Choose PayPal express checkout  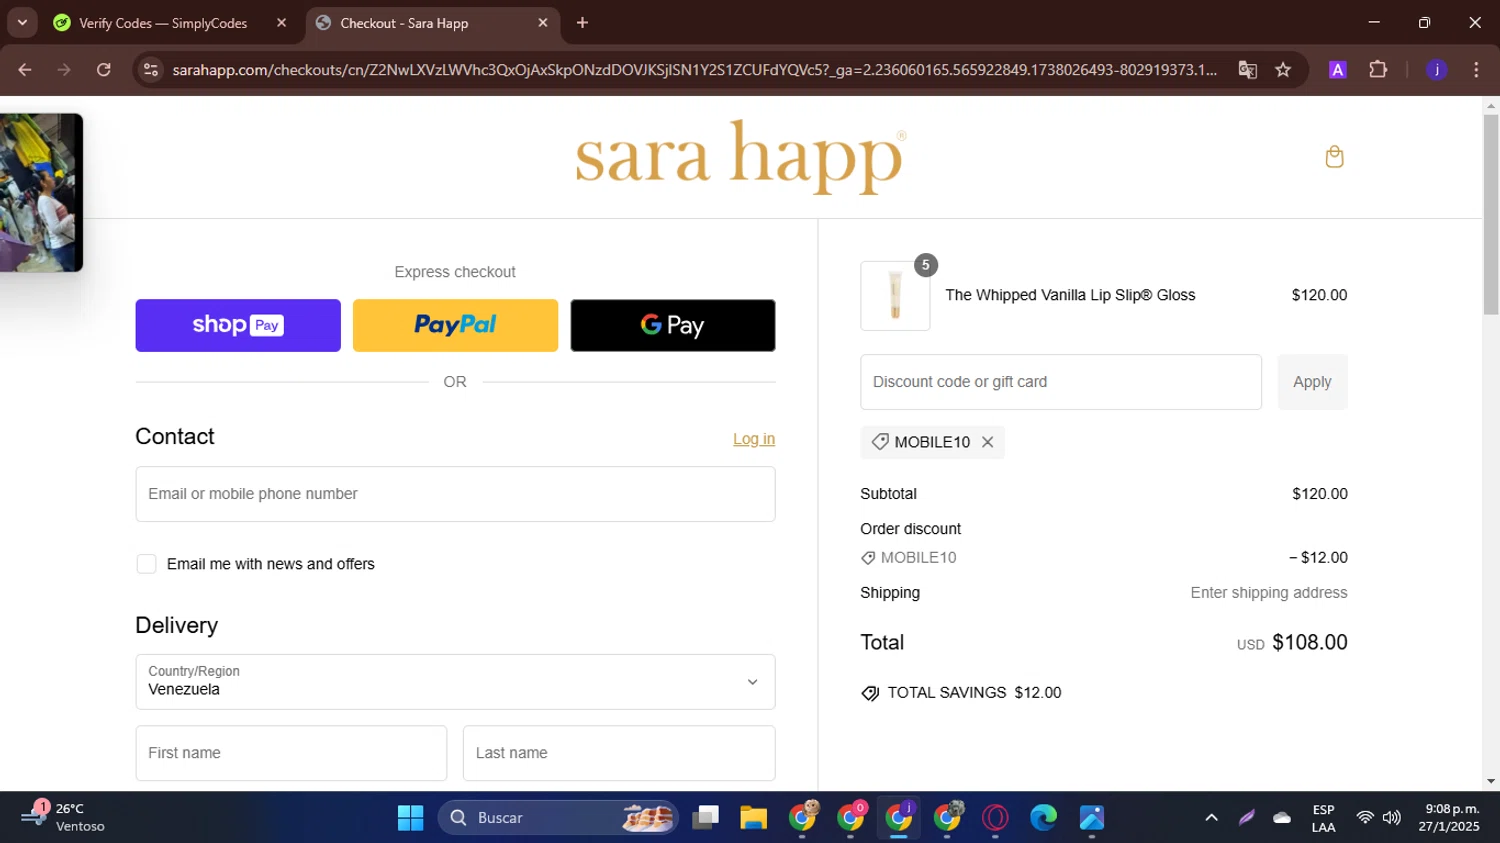(x=455, y=325)
